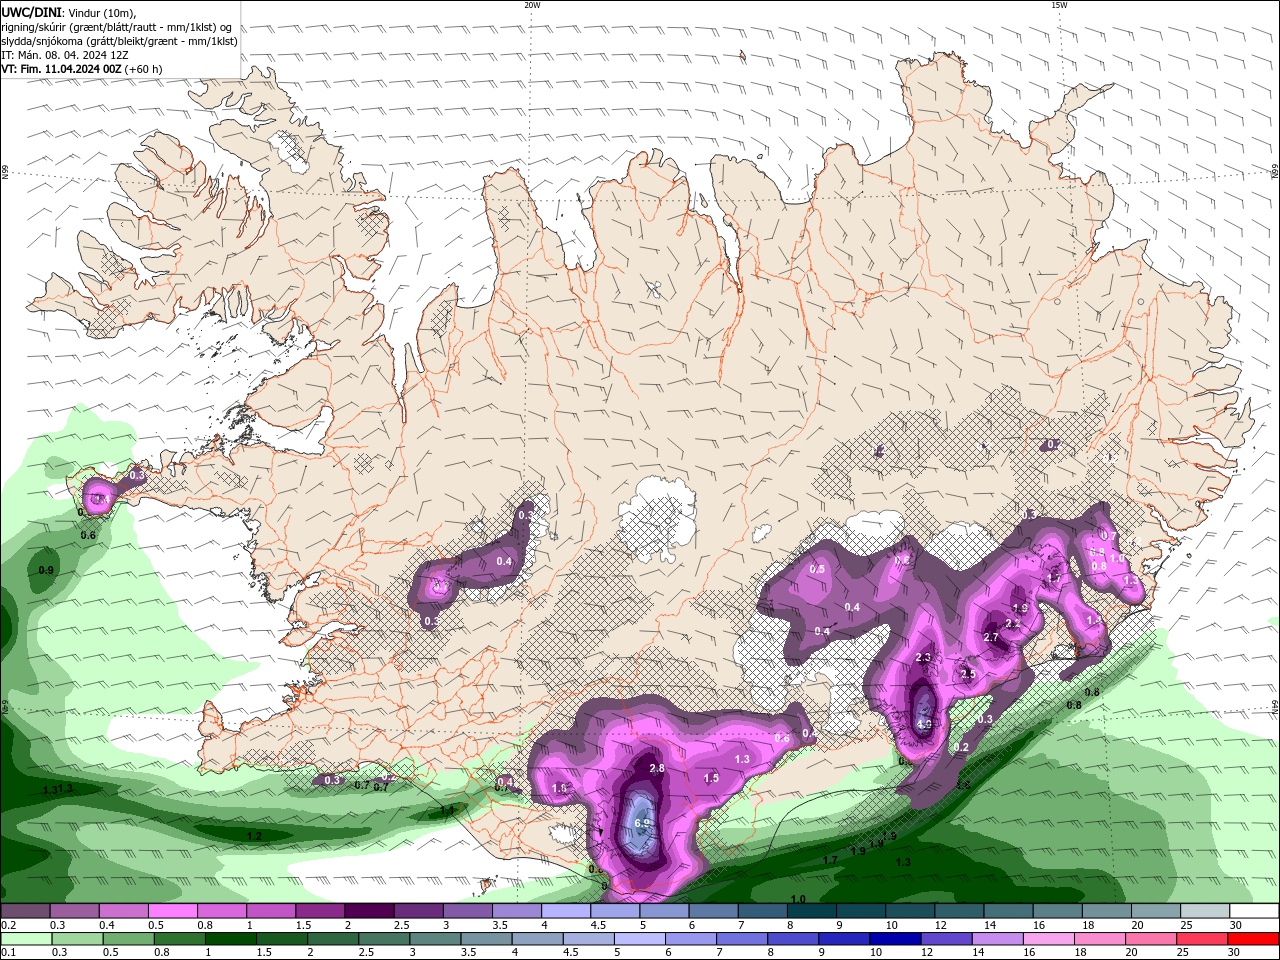Click the 1.6 snow value west of the 6.9 peak
The width and height of the screenshot is (1280, 960).
[560, 788]
